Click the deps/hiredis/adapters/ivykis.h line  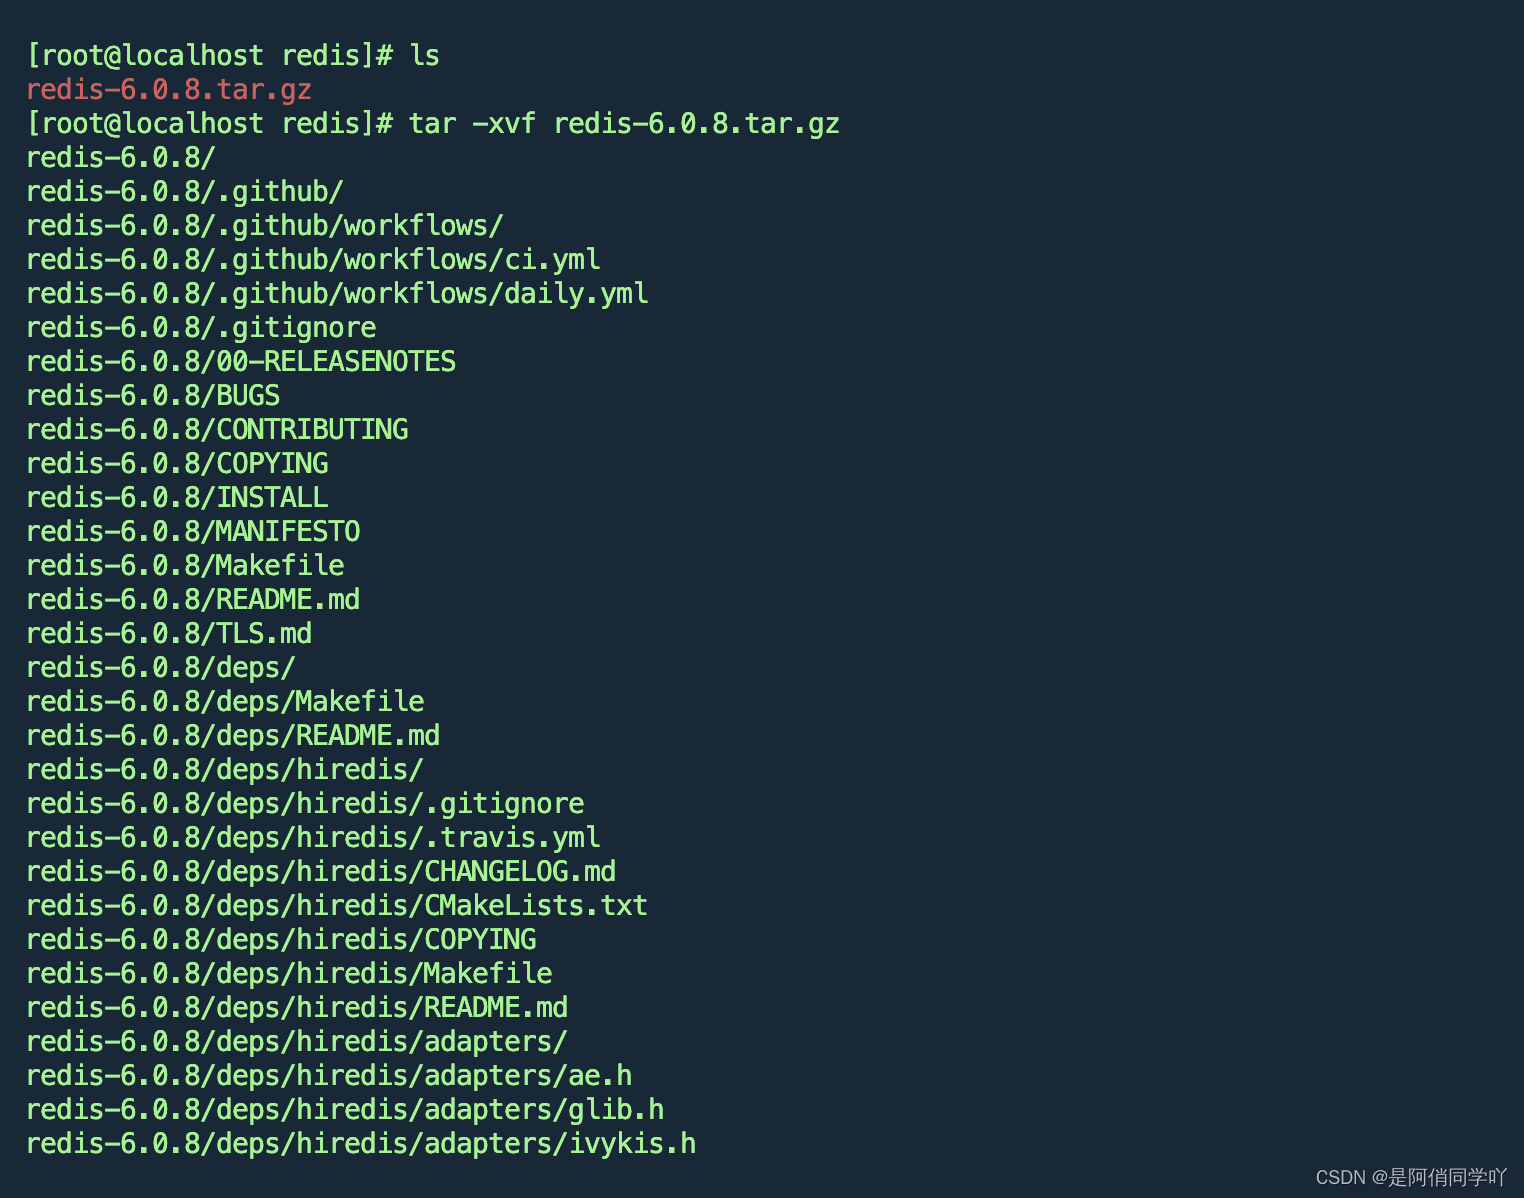tap(361, 1144)
